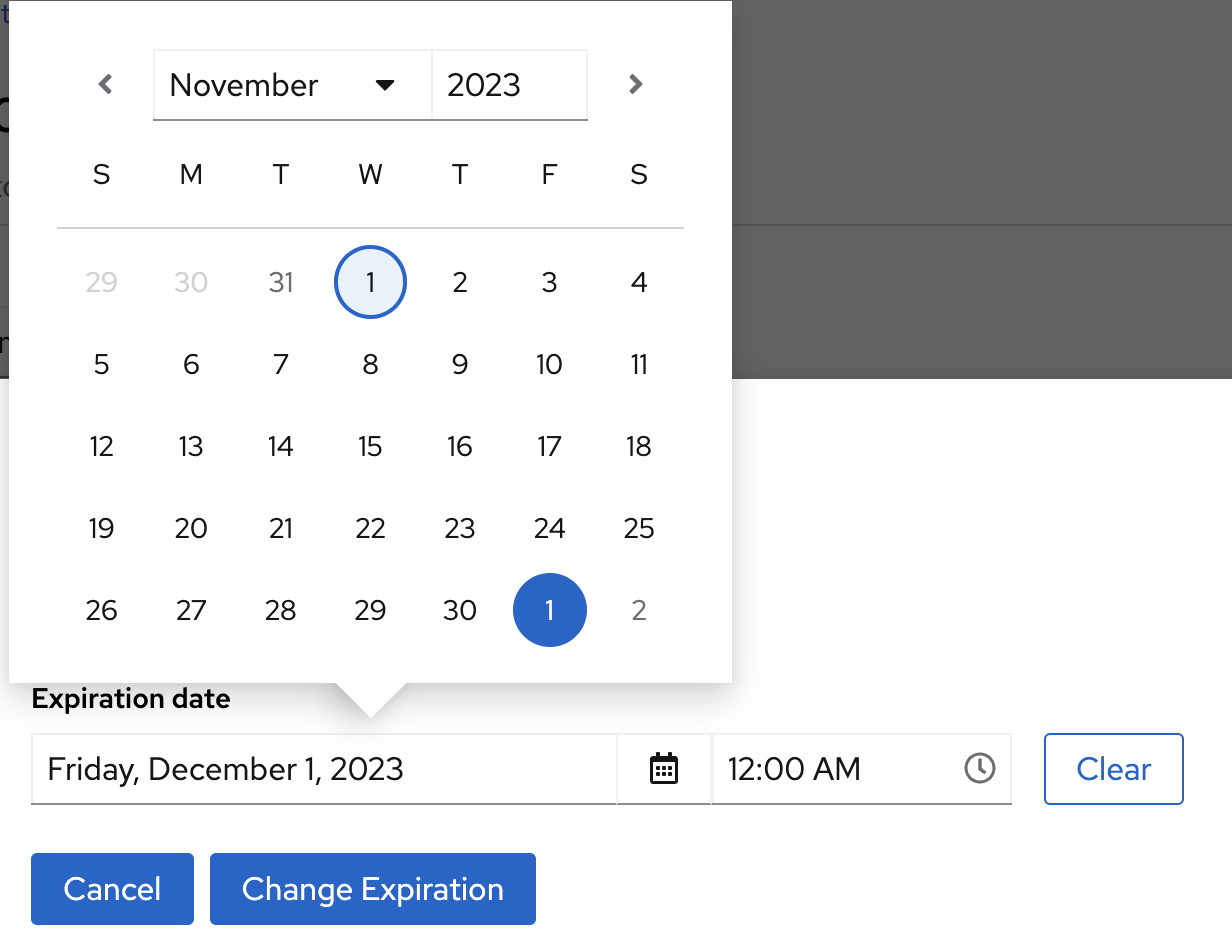Click the 2023 year input field
Viewport: 1232px width, 942px height.
pyautogui.click(x=508, y=85)
